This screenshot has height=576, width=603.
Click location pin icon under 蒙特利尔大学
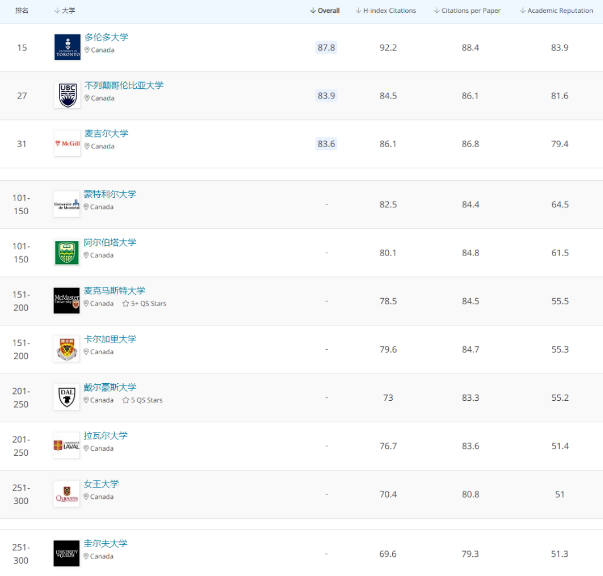pos(86,207)
